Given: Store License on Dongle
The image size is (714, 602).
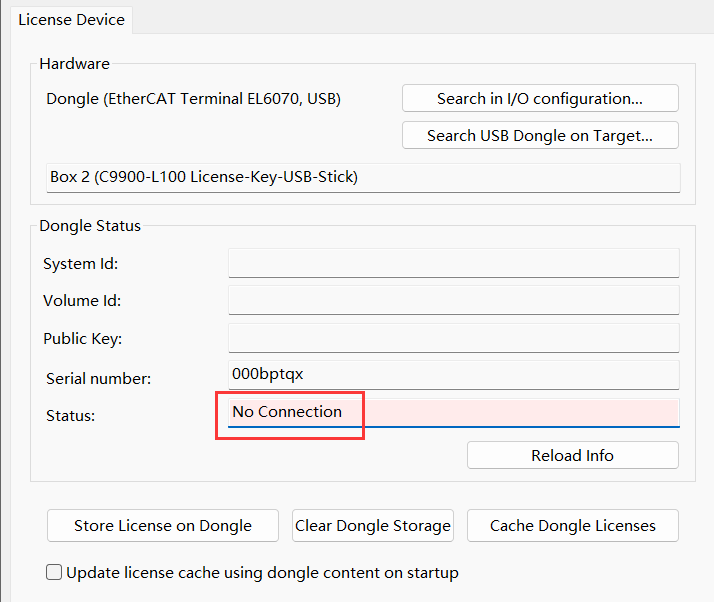Looking at the screenshot, I should (163, 525).
